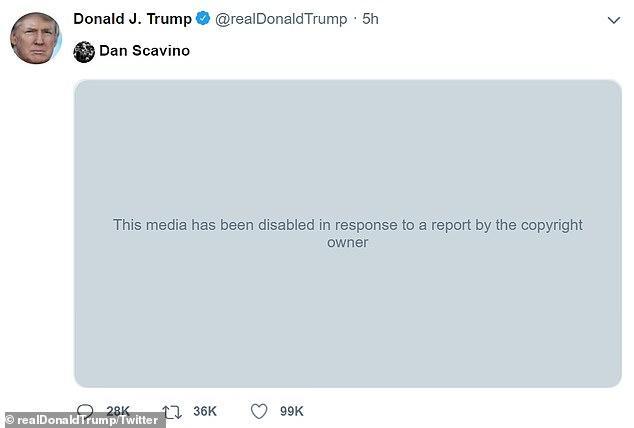Click 'realDonaldTrump' in the watermark caption

[x=66, y=420]
